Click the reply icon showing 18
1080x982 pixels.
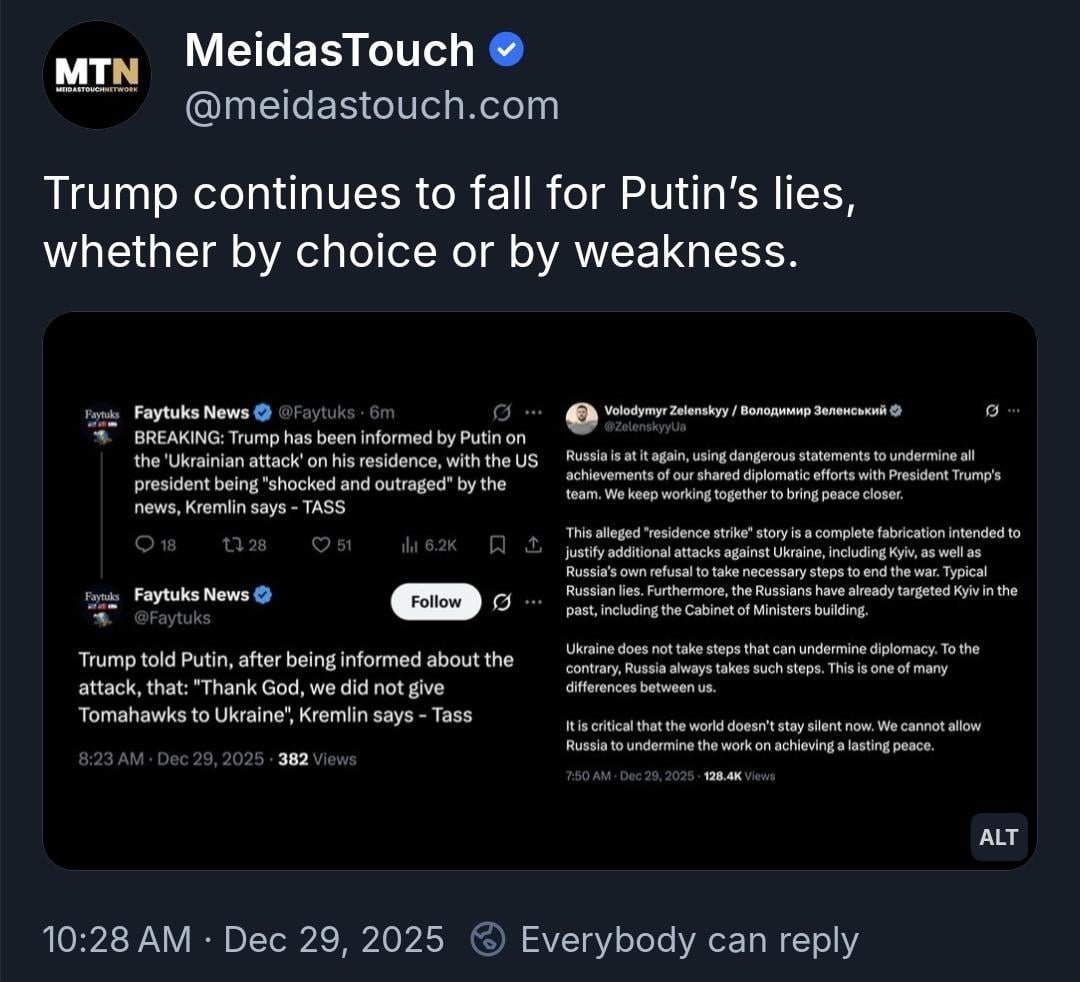(145, 544)
